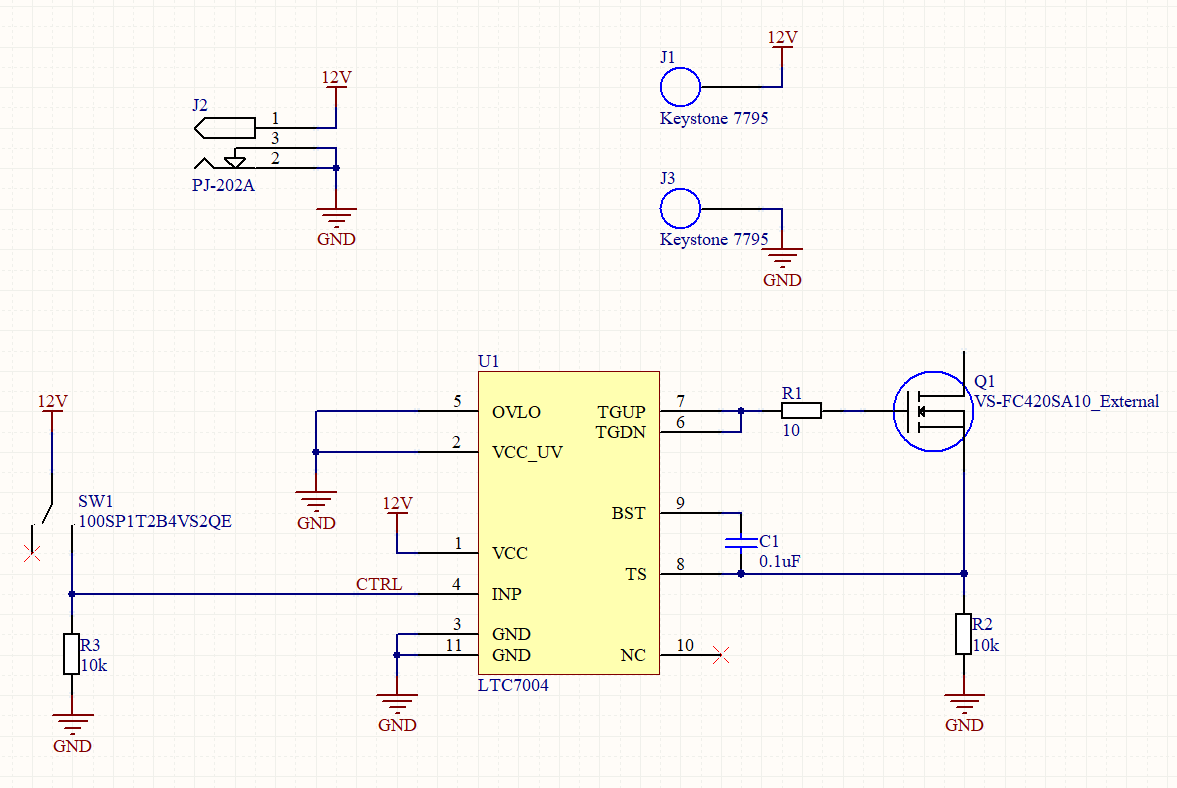
Task: Click resistor R2 10k near Q1
Action: click(963, 632)
